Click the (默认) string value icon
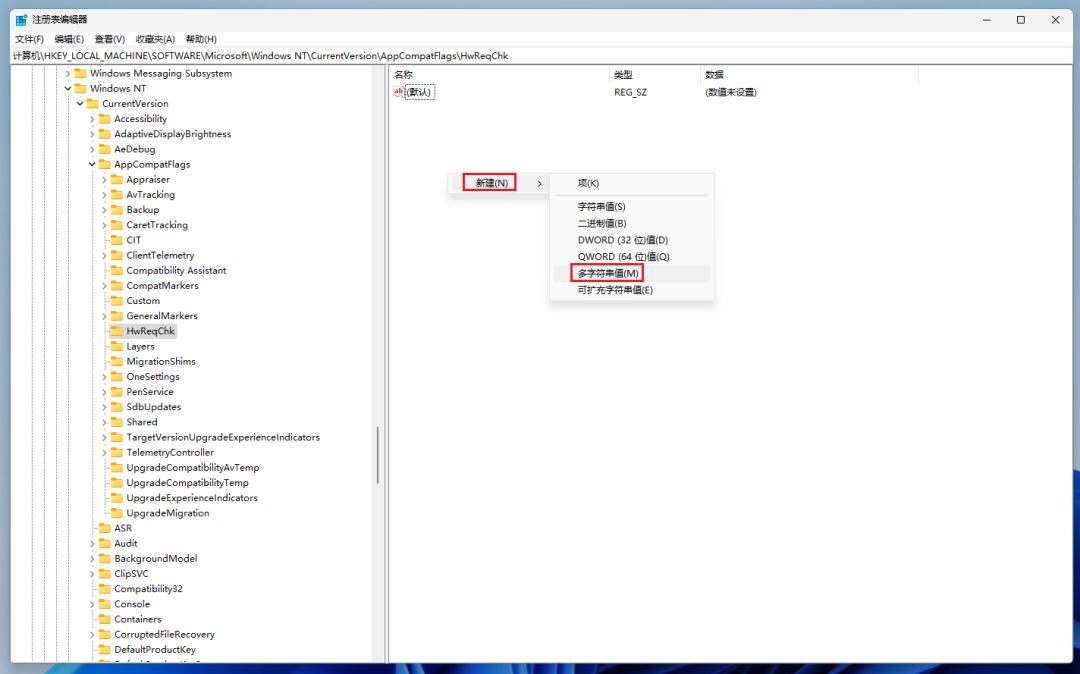The width and height of the screenshot is (1080, 674). coord(399,92)
